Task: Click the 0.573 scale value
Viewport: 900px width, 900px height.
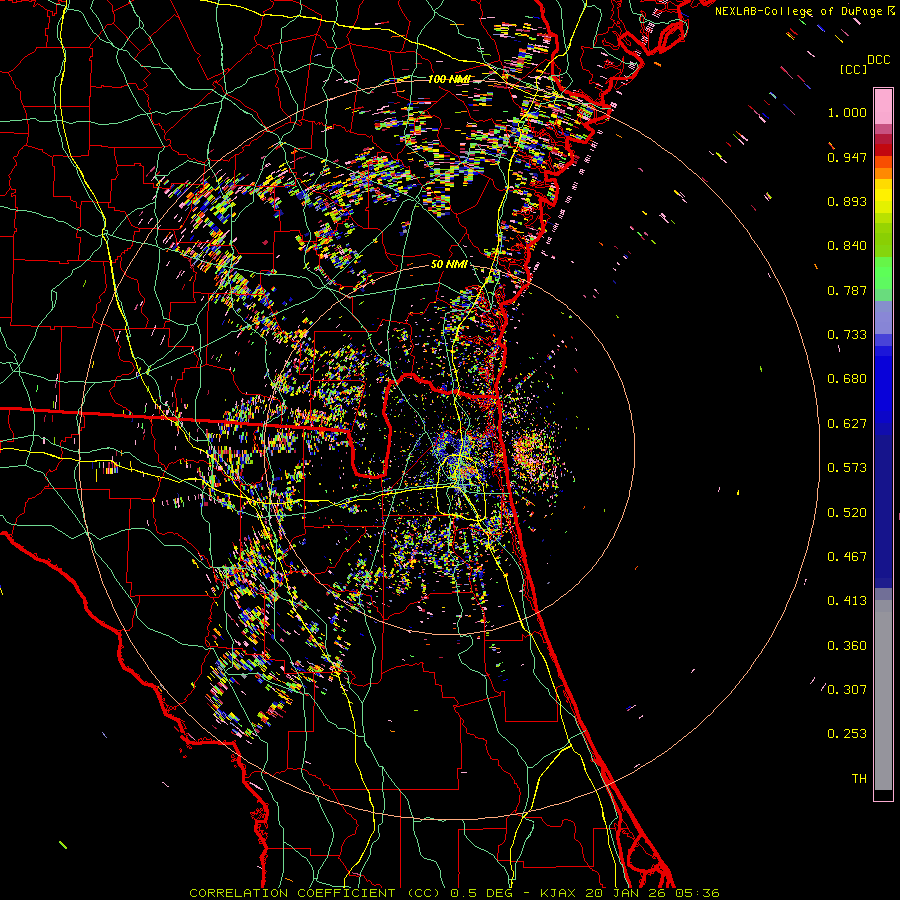Action: (847, 468)
